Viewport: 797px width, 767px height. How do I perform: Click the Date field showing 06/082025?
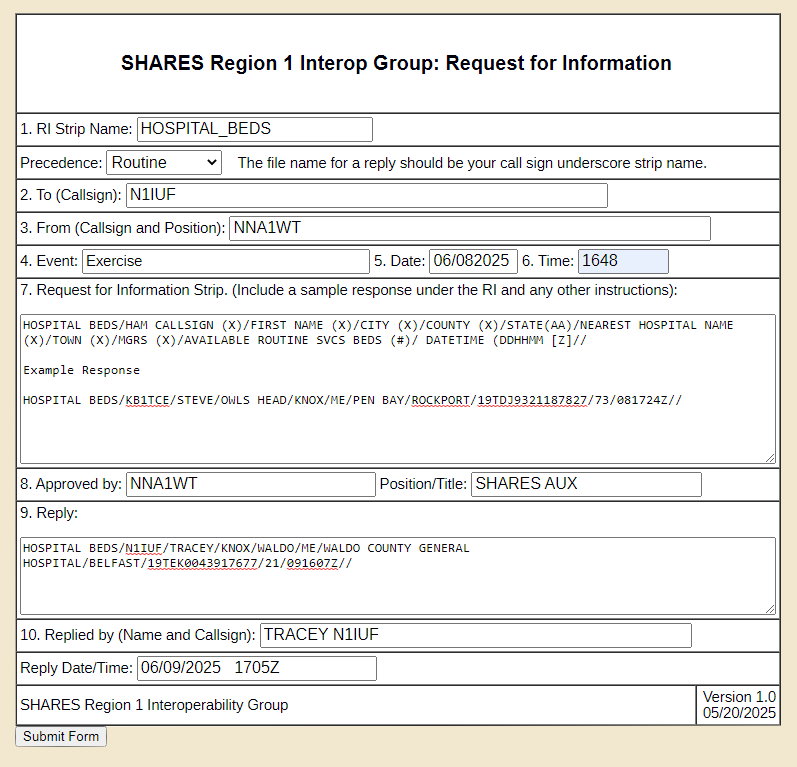pos(473,261)
